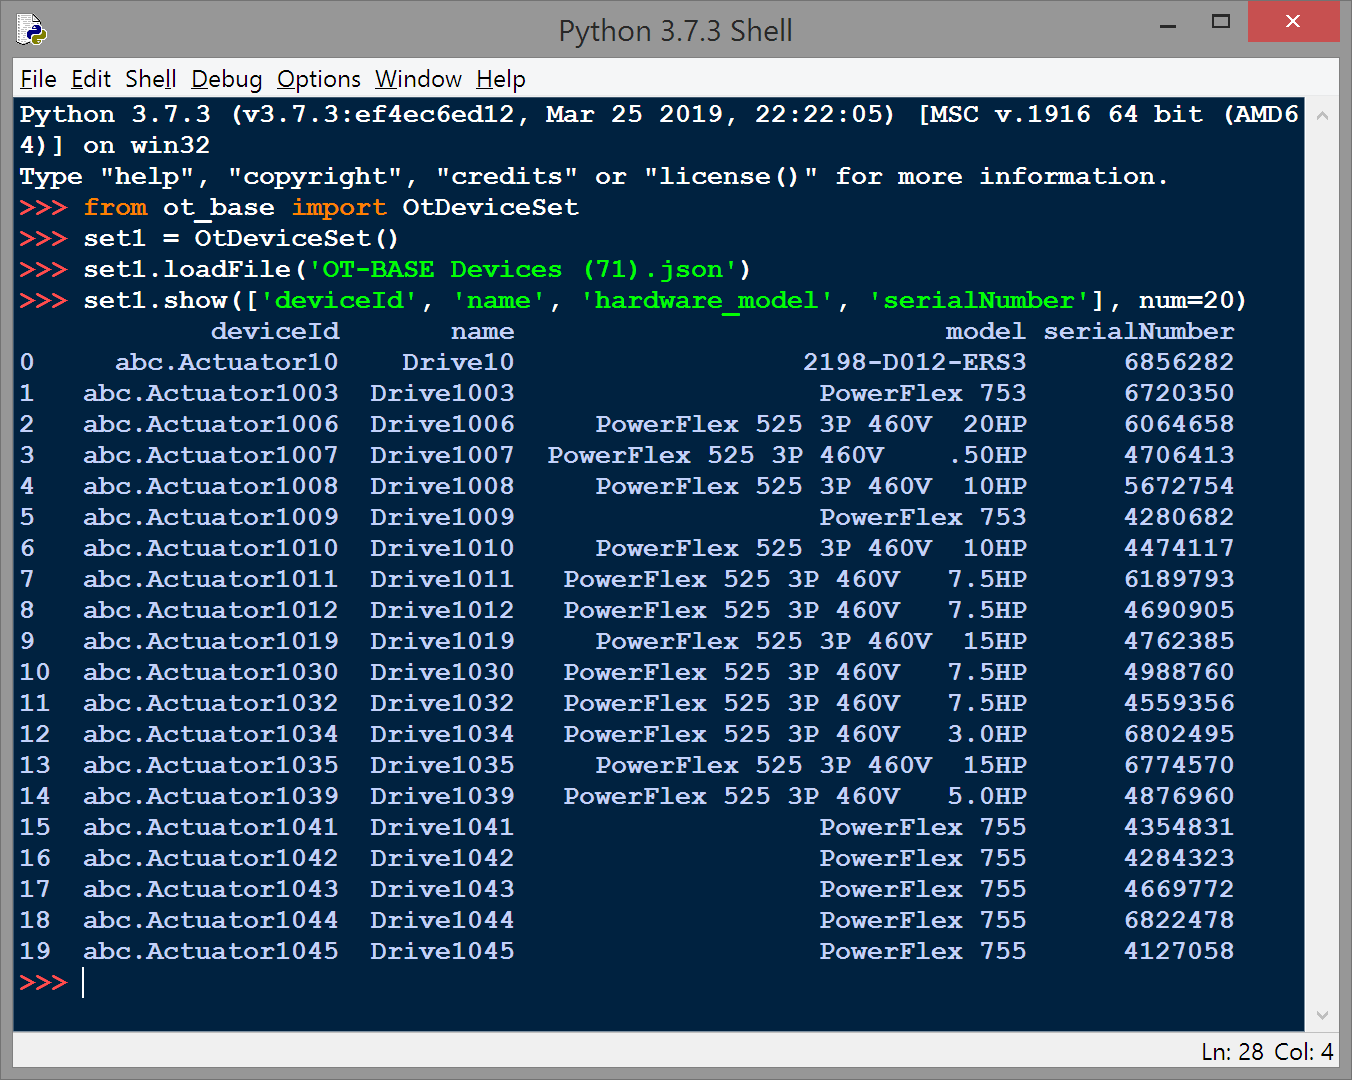Click serial number 6856282

(1179, 362)
